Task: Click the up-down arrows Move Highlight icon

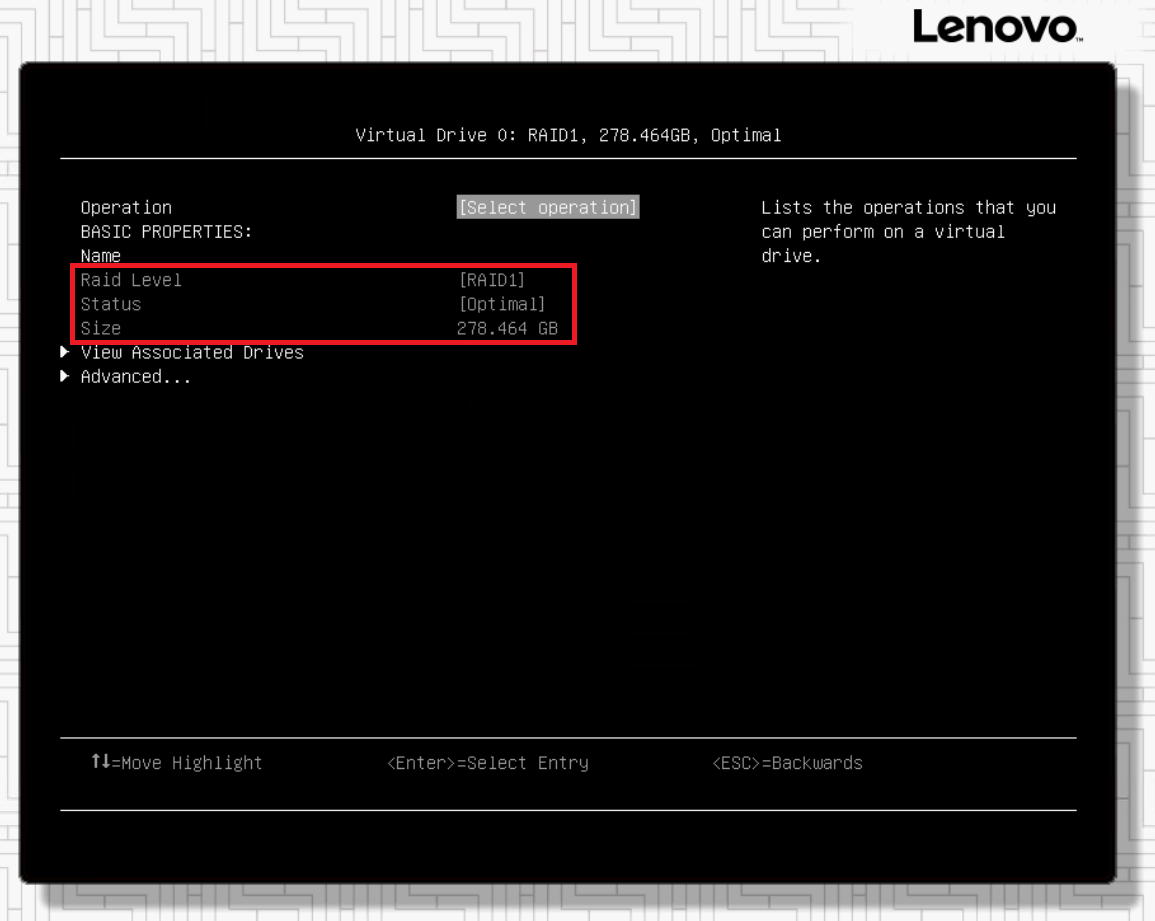Action: (100, 762)
